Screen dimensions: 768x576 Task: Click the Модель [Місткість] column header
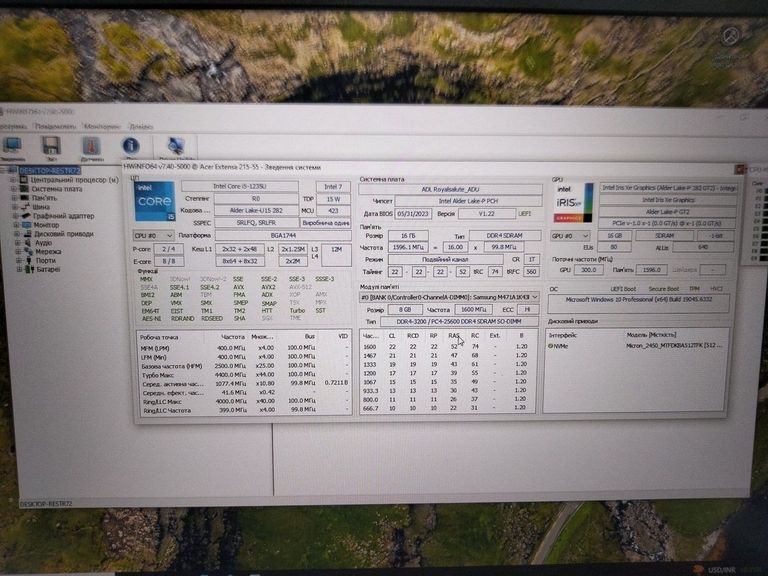point(651,335)
